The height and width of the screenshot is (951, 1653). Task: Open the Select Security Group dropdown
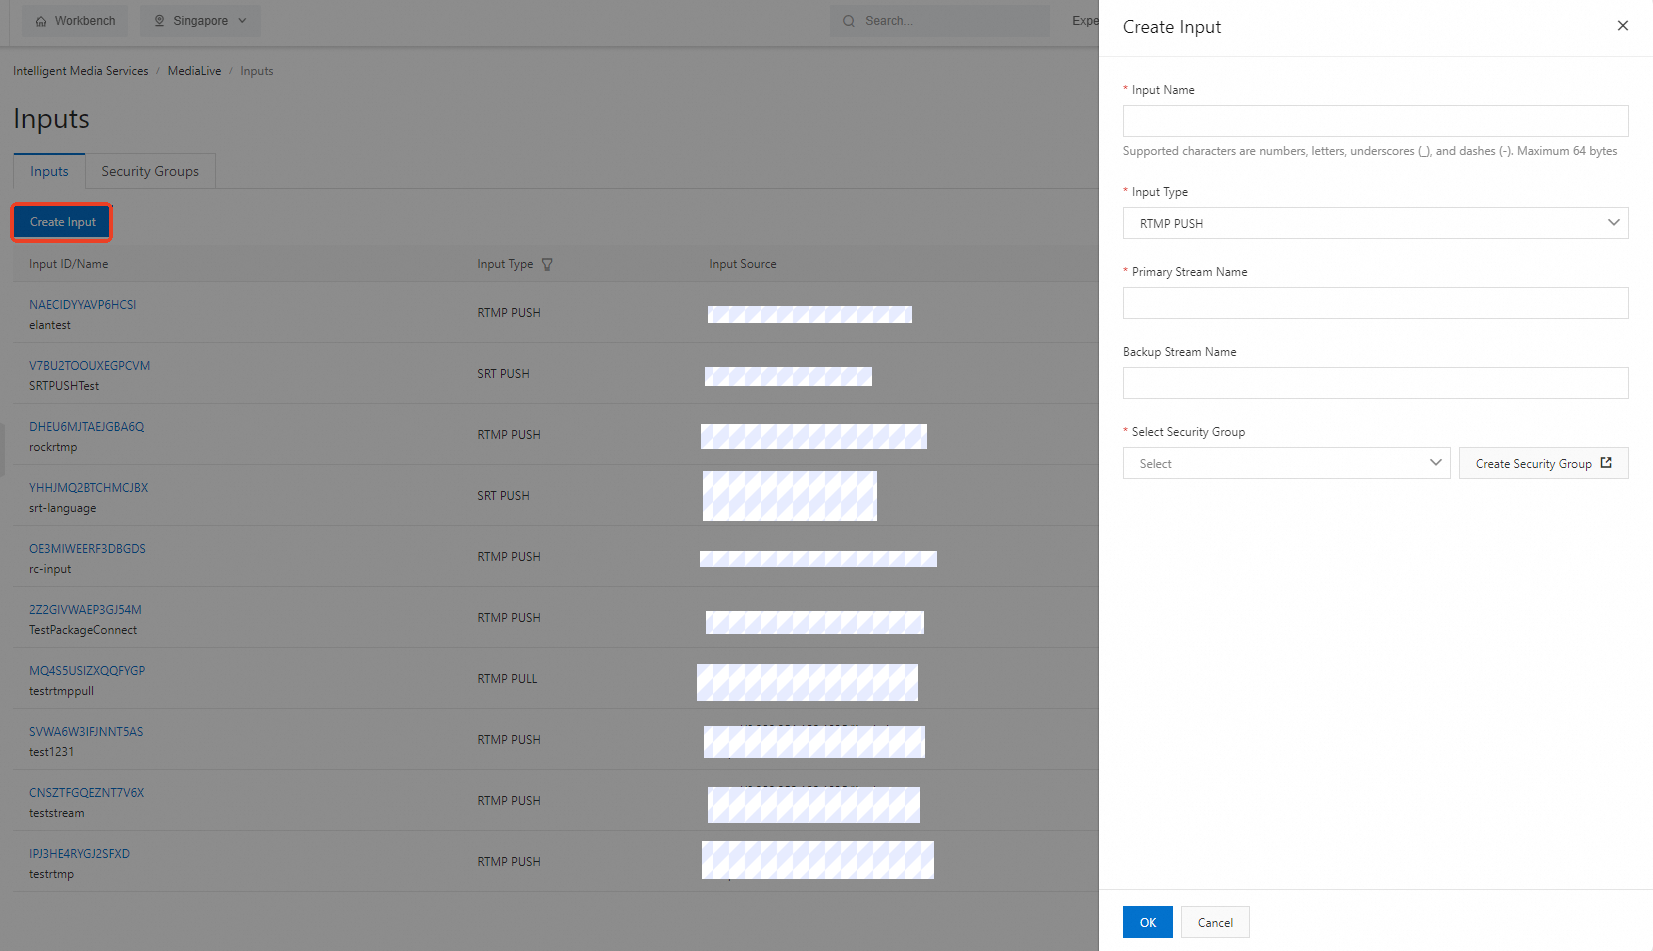tap(1286, 463)
